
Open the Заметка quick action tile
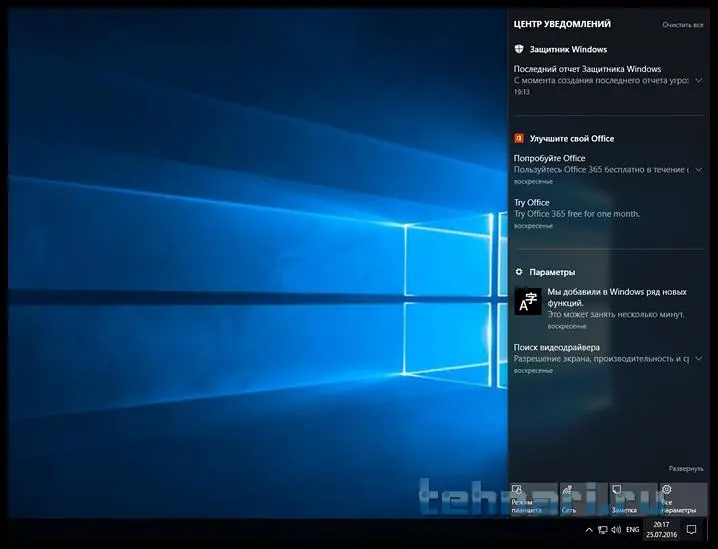(633, 499)
